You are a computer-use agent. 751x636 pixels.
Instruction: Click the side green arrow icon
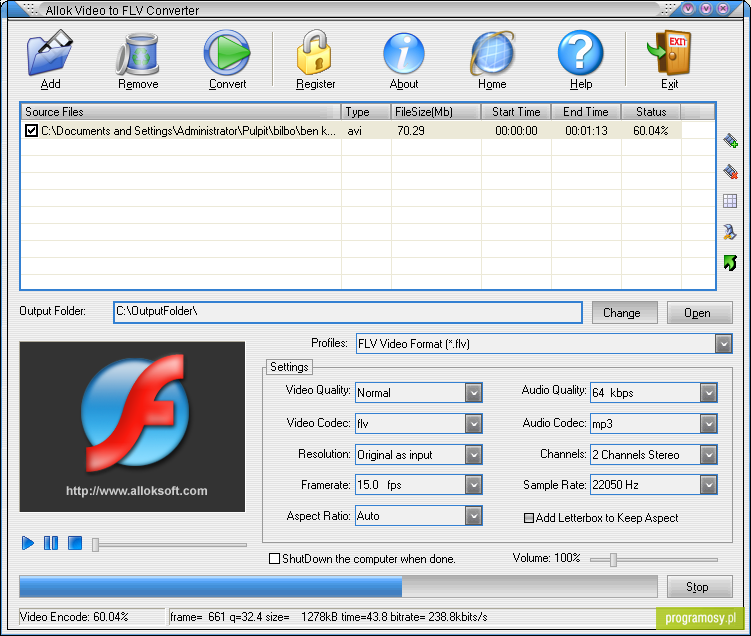click(730, 262)
